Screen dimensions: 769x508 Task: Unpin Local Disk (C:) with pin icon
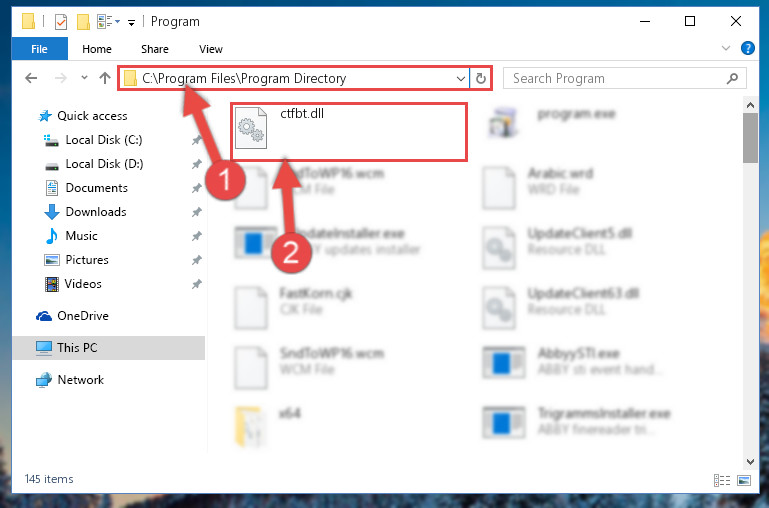(197, 140)
